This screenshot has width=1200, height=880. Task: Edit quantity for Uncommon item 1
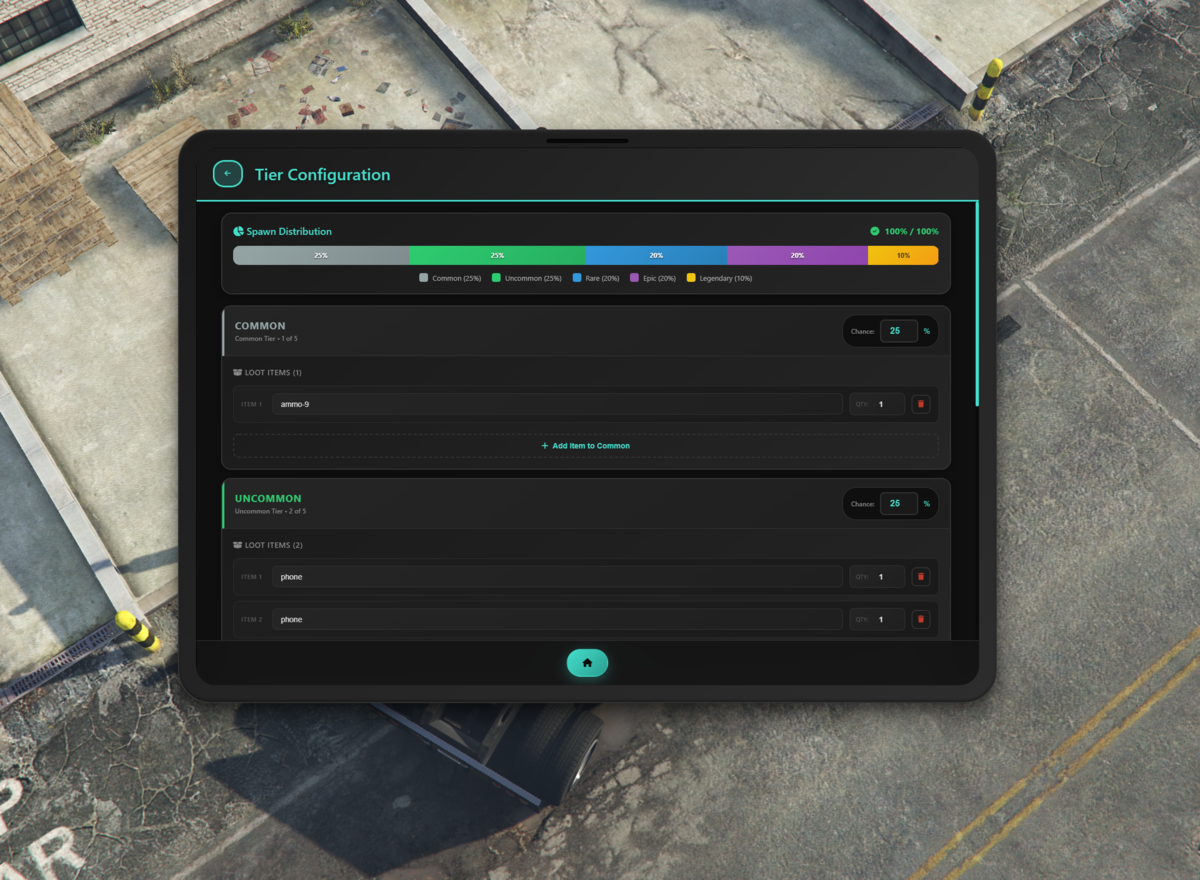877,577
